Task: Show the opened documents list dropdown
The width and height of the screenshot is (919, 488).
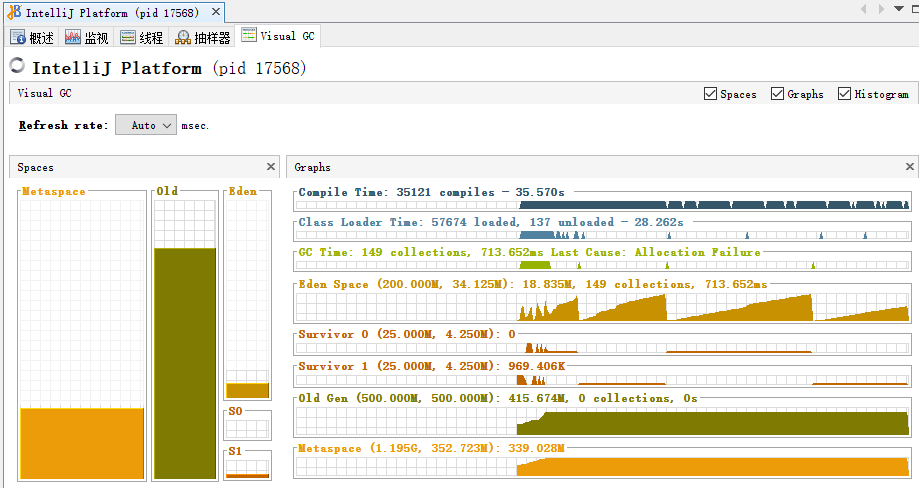Action: (899, 9)
